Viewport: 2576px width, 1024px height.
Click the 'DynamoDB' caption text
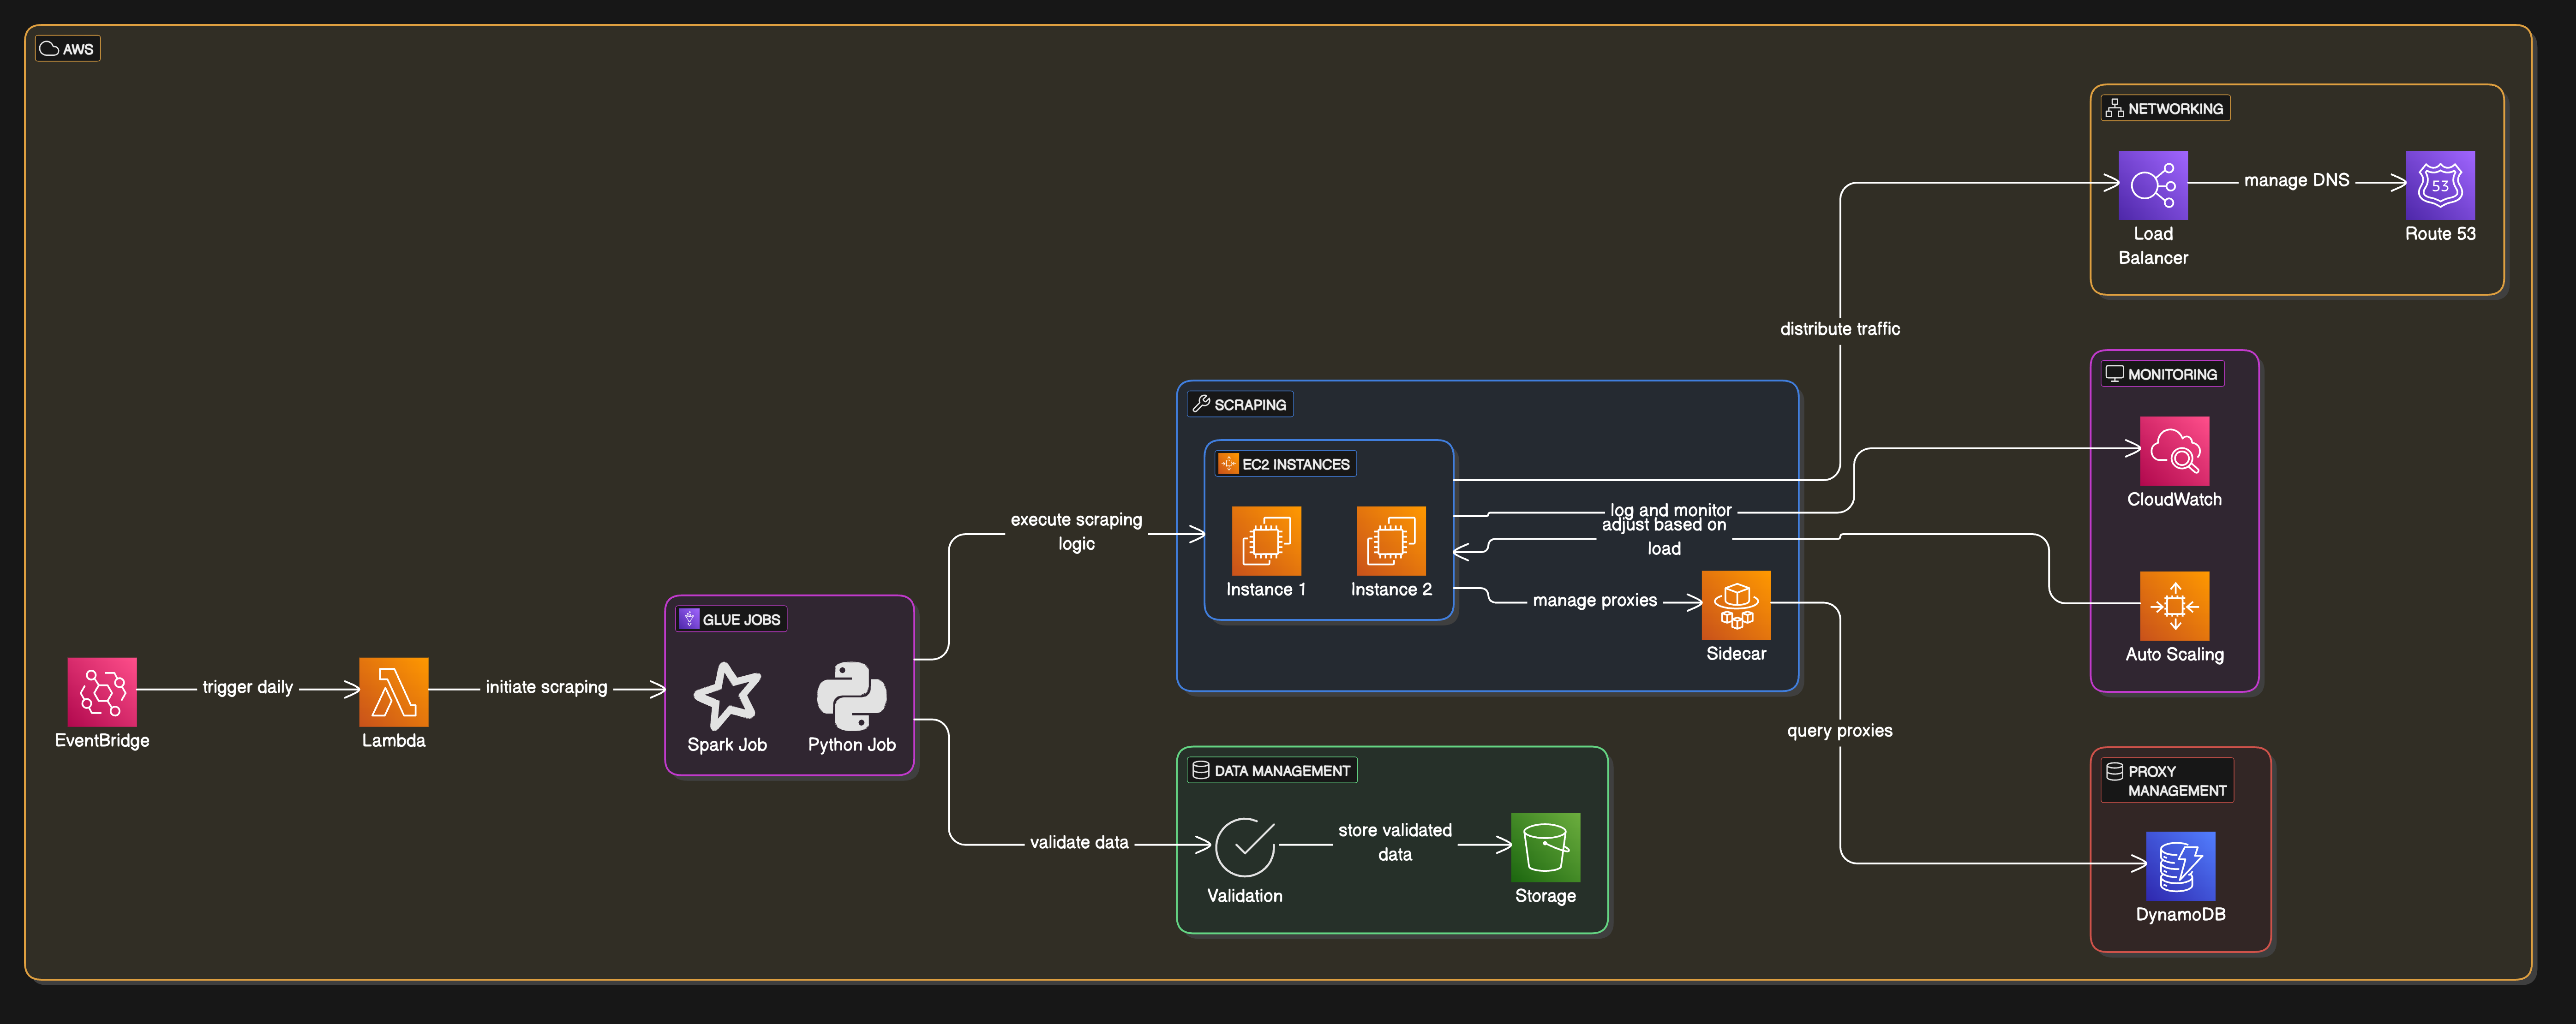pos(2181,915)
